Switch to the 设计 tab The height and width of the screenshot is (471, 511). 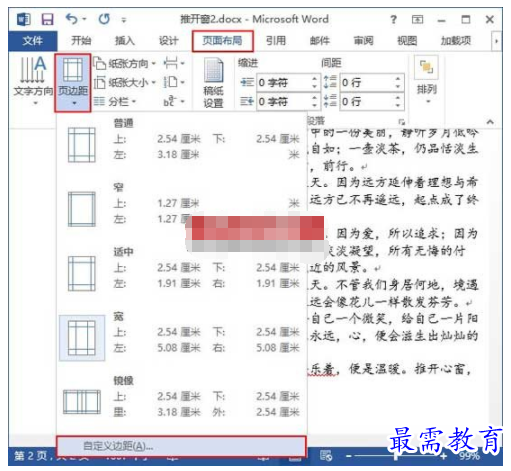(168, 41)
